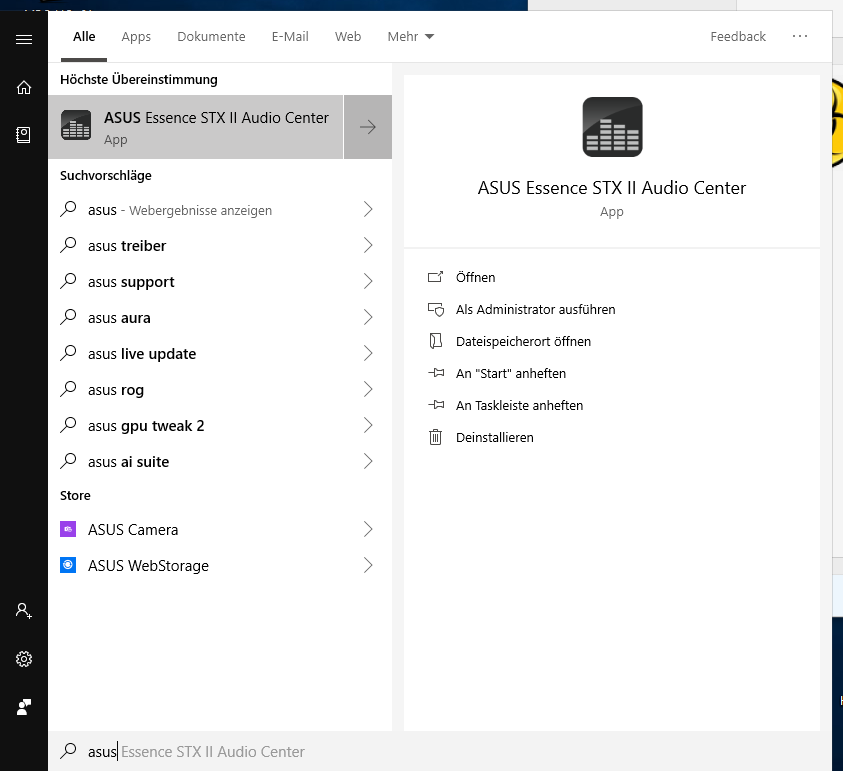Click the pin icon for 'An "Start" anheften'

click(x=436, y=373)
